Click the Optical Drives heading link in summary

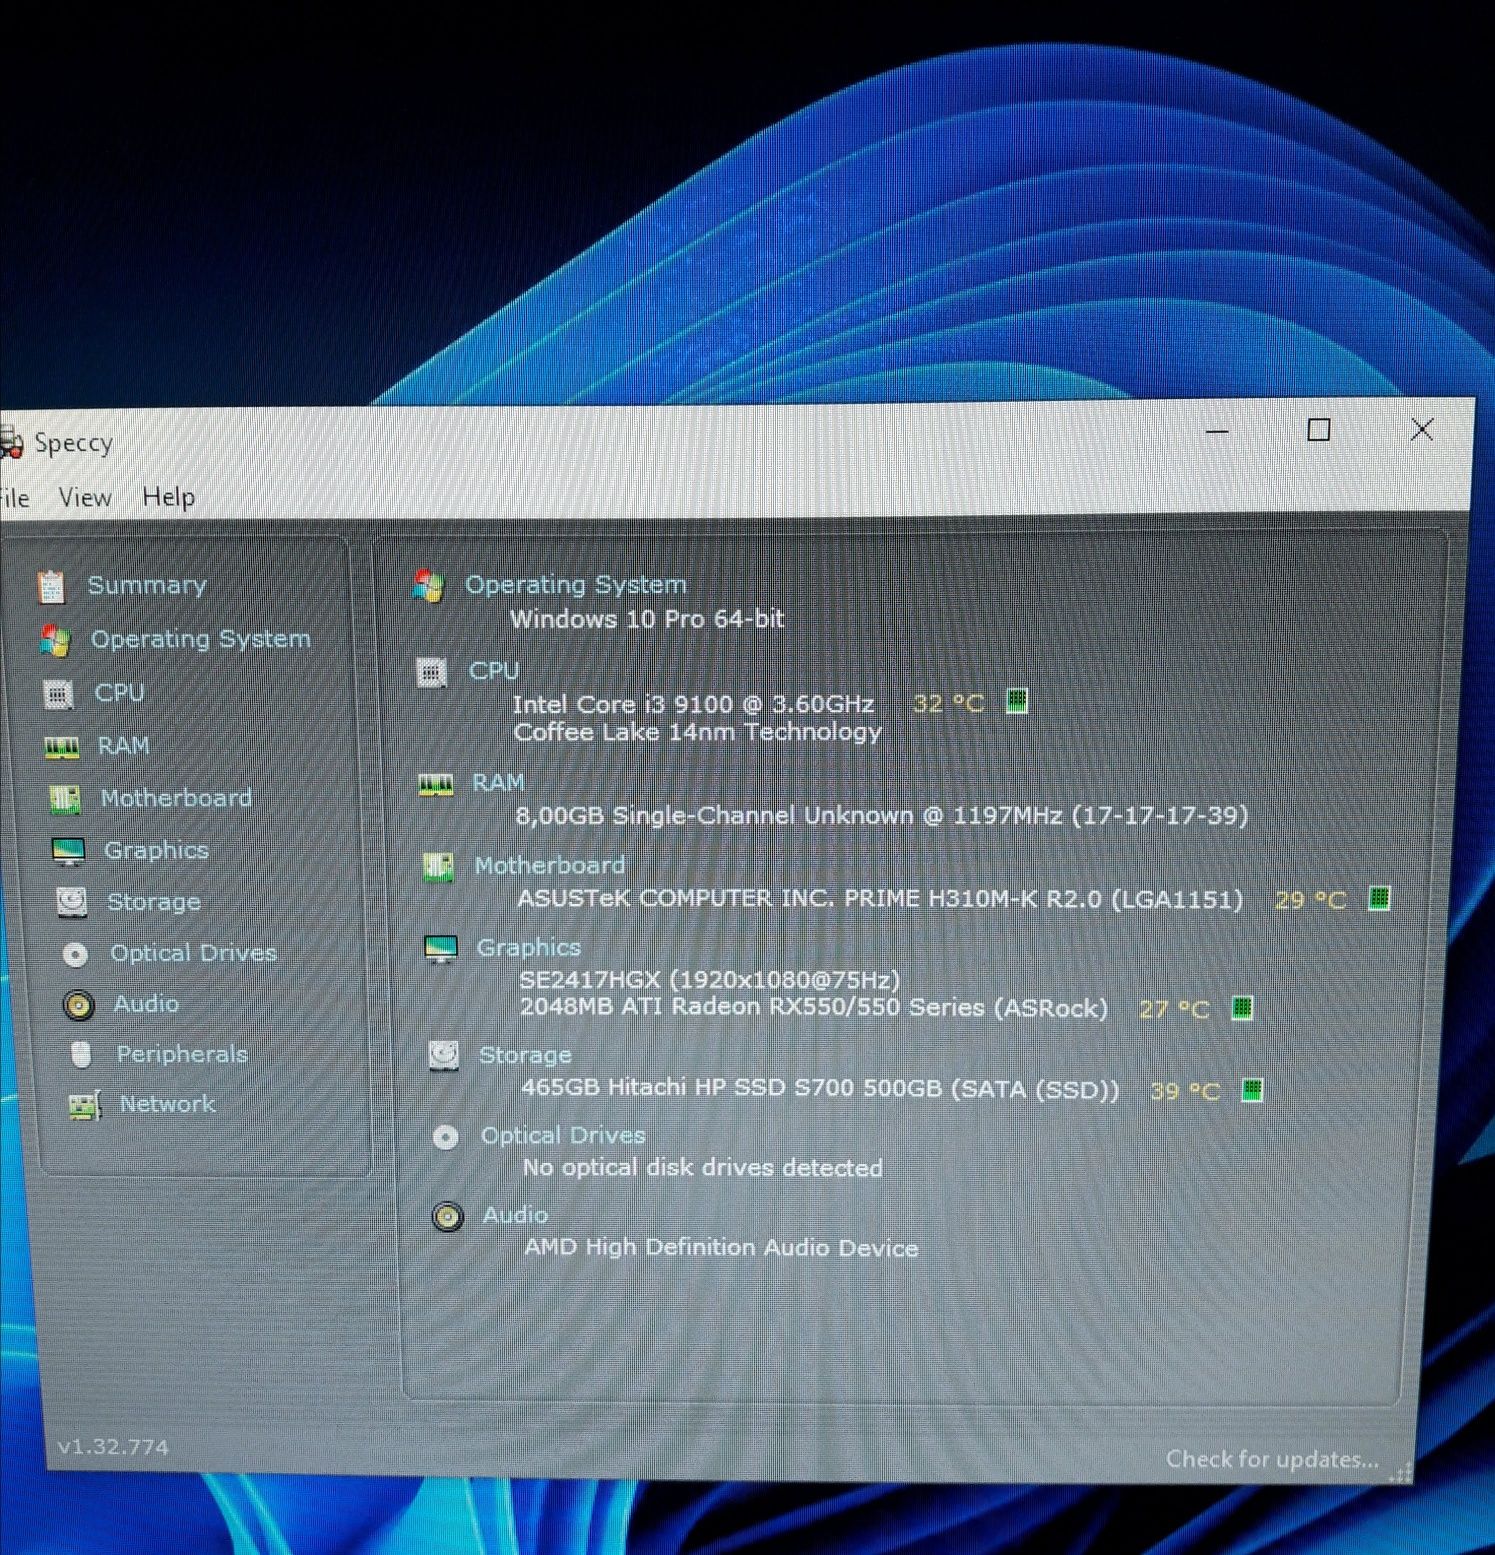[563, 1136]
